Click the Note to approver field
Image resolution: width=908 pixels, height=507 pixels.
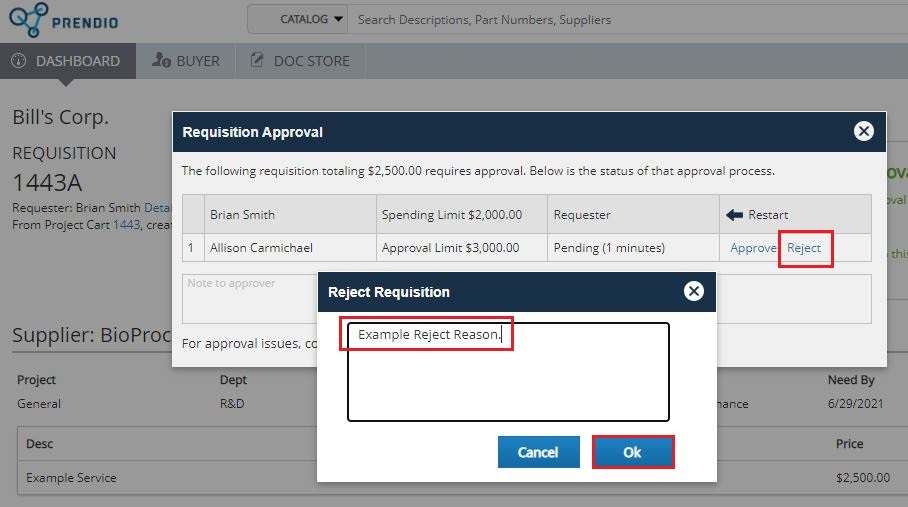[x=250, y=298]
